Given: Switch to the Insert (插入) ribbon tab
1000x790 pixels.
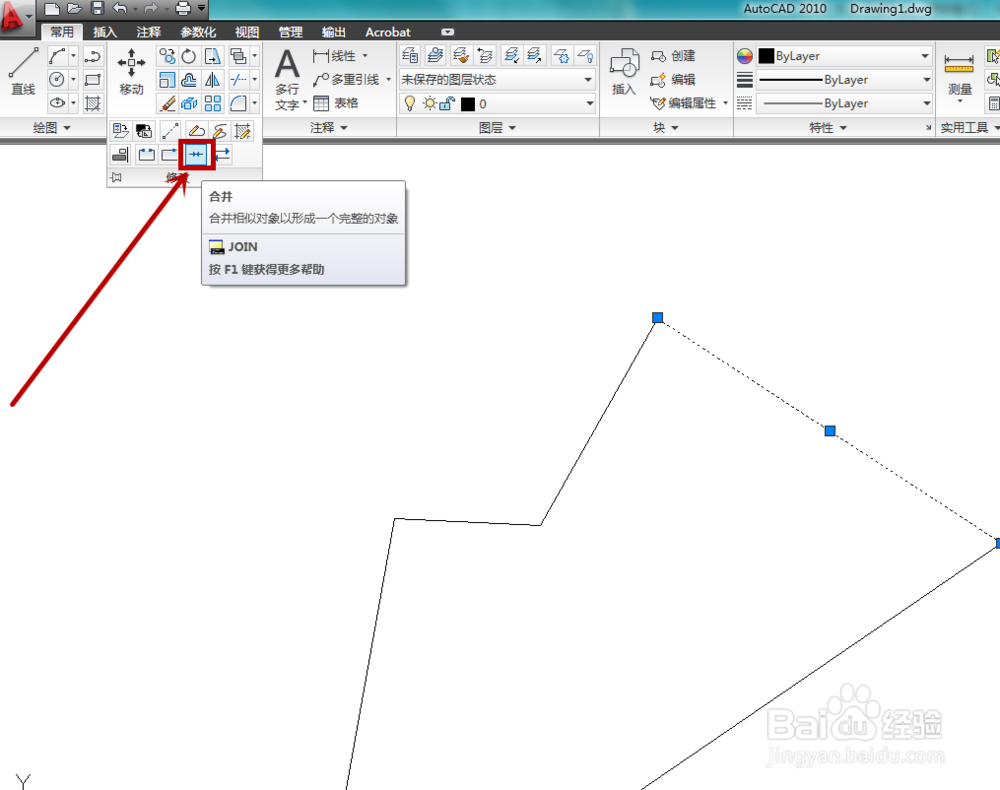Looking at the screenshot, I should 105,32.
